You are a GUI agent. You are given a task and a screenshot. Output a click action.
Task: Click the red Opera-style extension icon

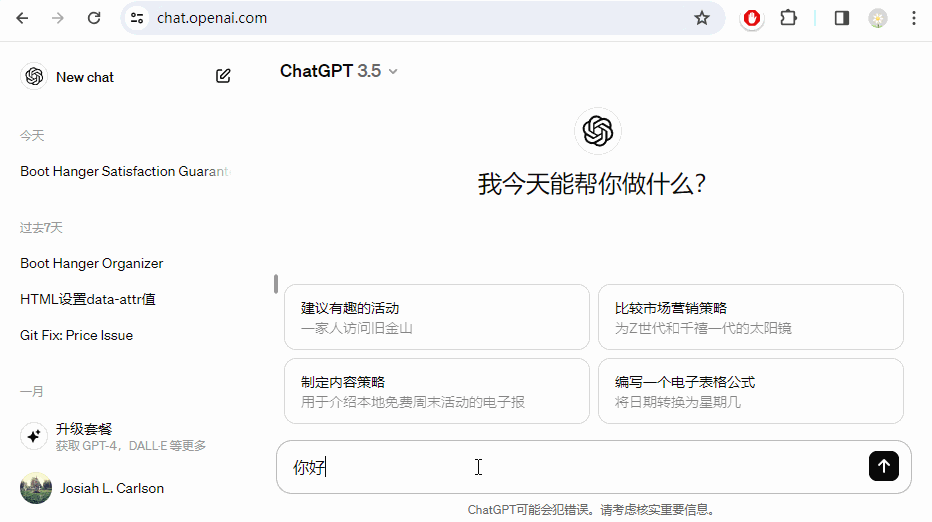[x=751, y=18]
